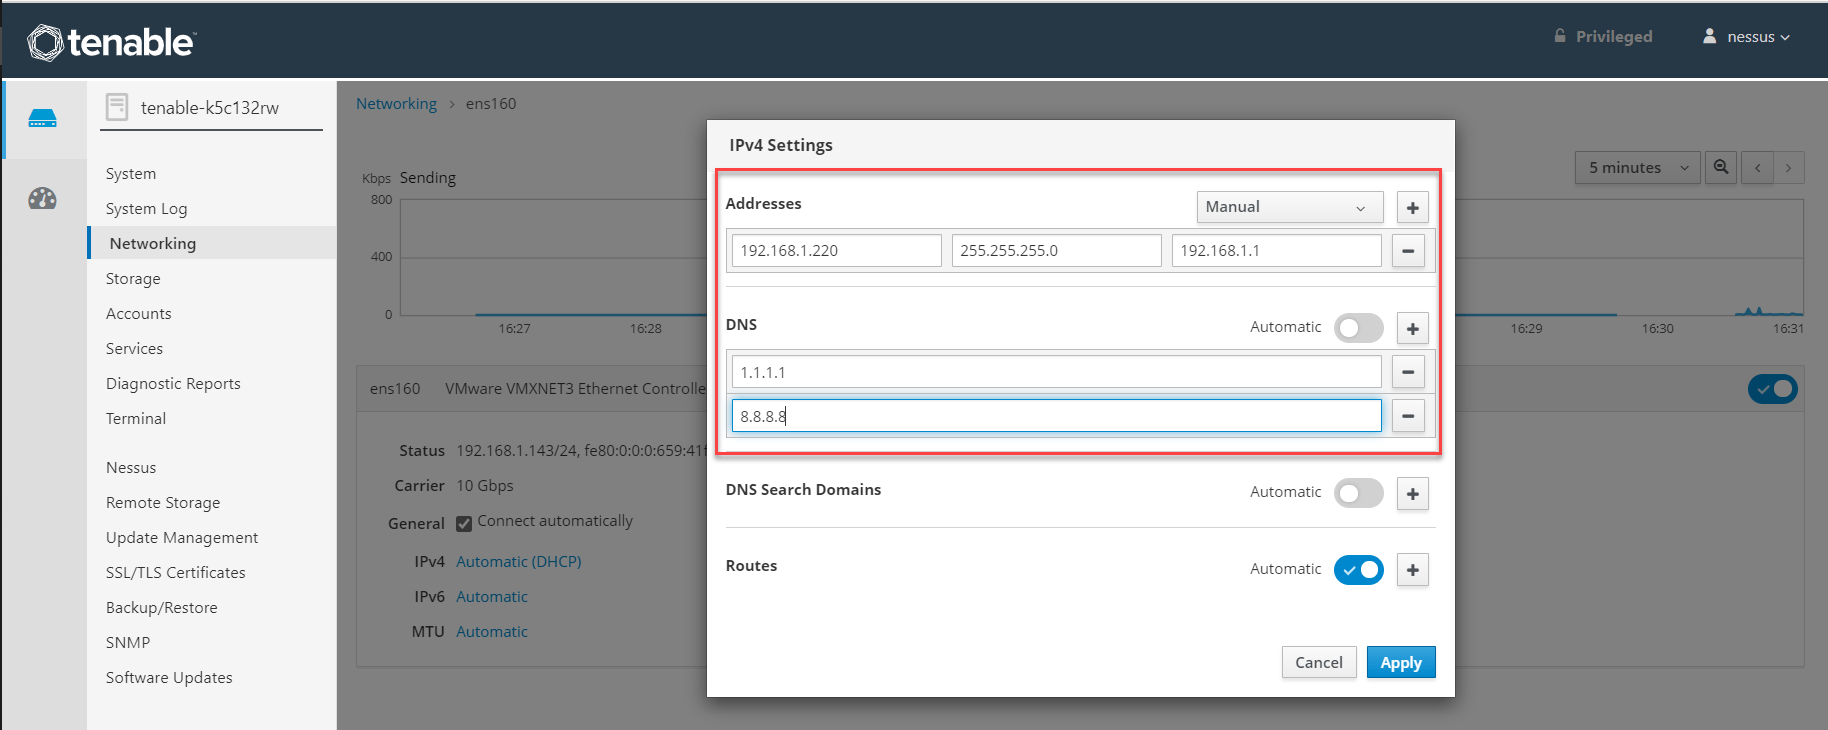The image size is (1828, 730).
Task: Click the DNS field containing 1.1.1.1
Action: [1057, 372]
